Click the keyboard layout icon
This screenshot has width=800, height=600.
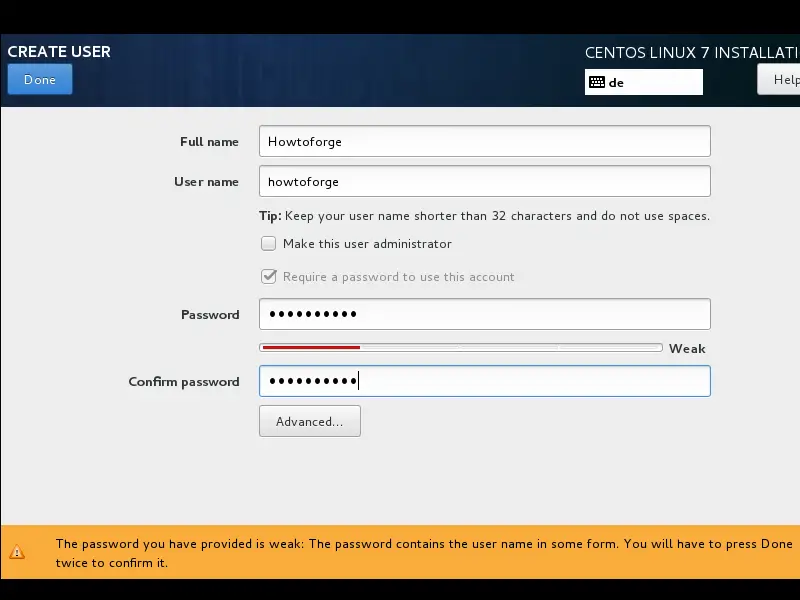coord(596,82)
